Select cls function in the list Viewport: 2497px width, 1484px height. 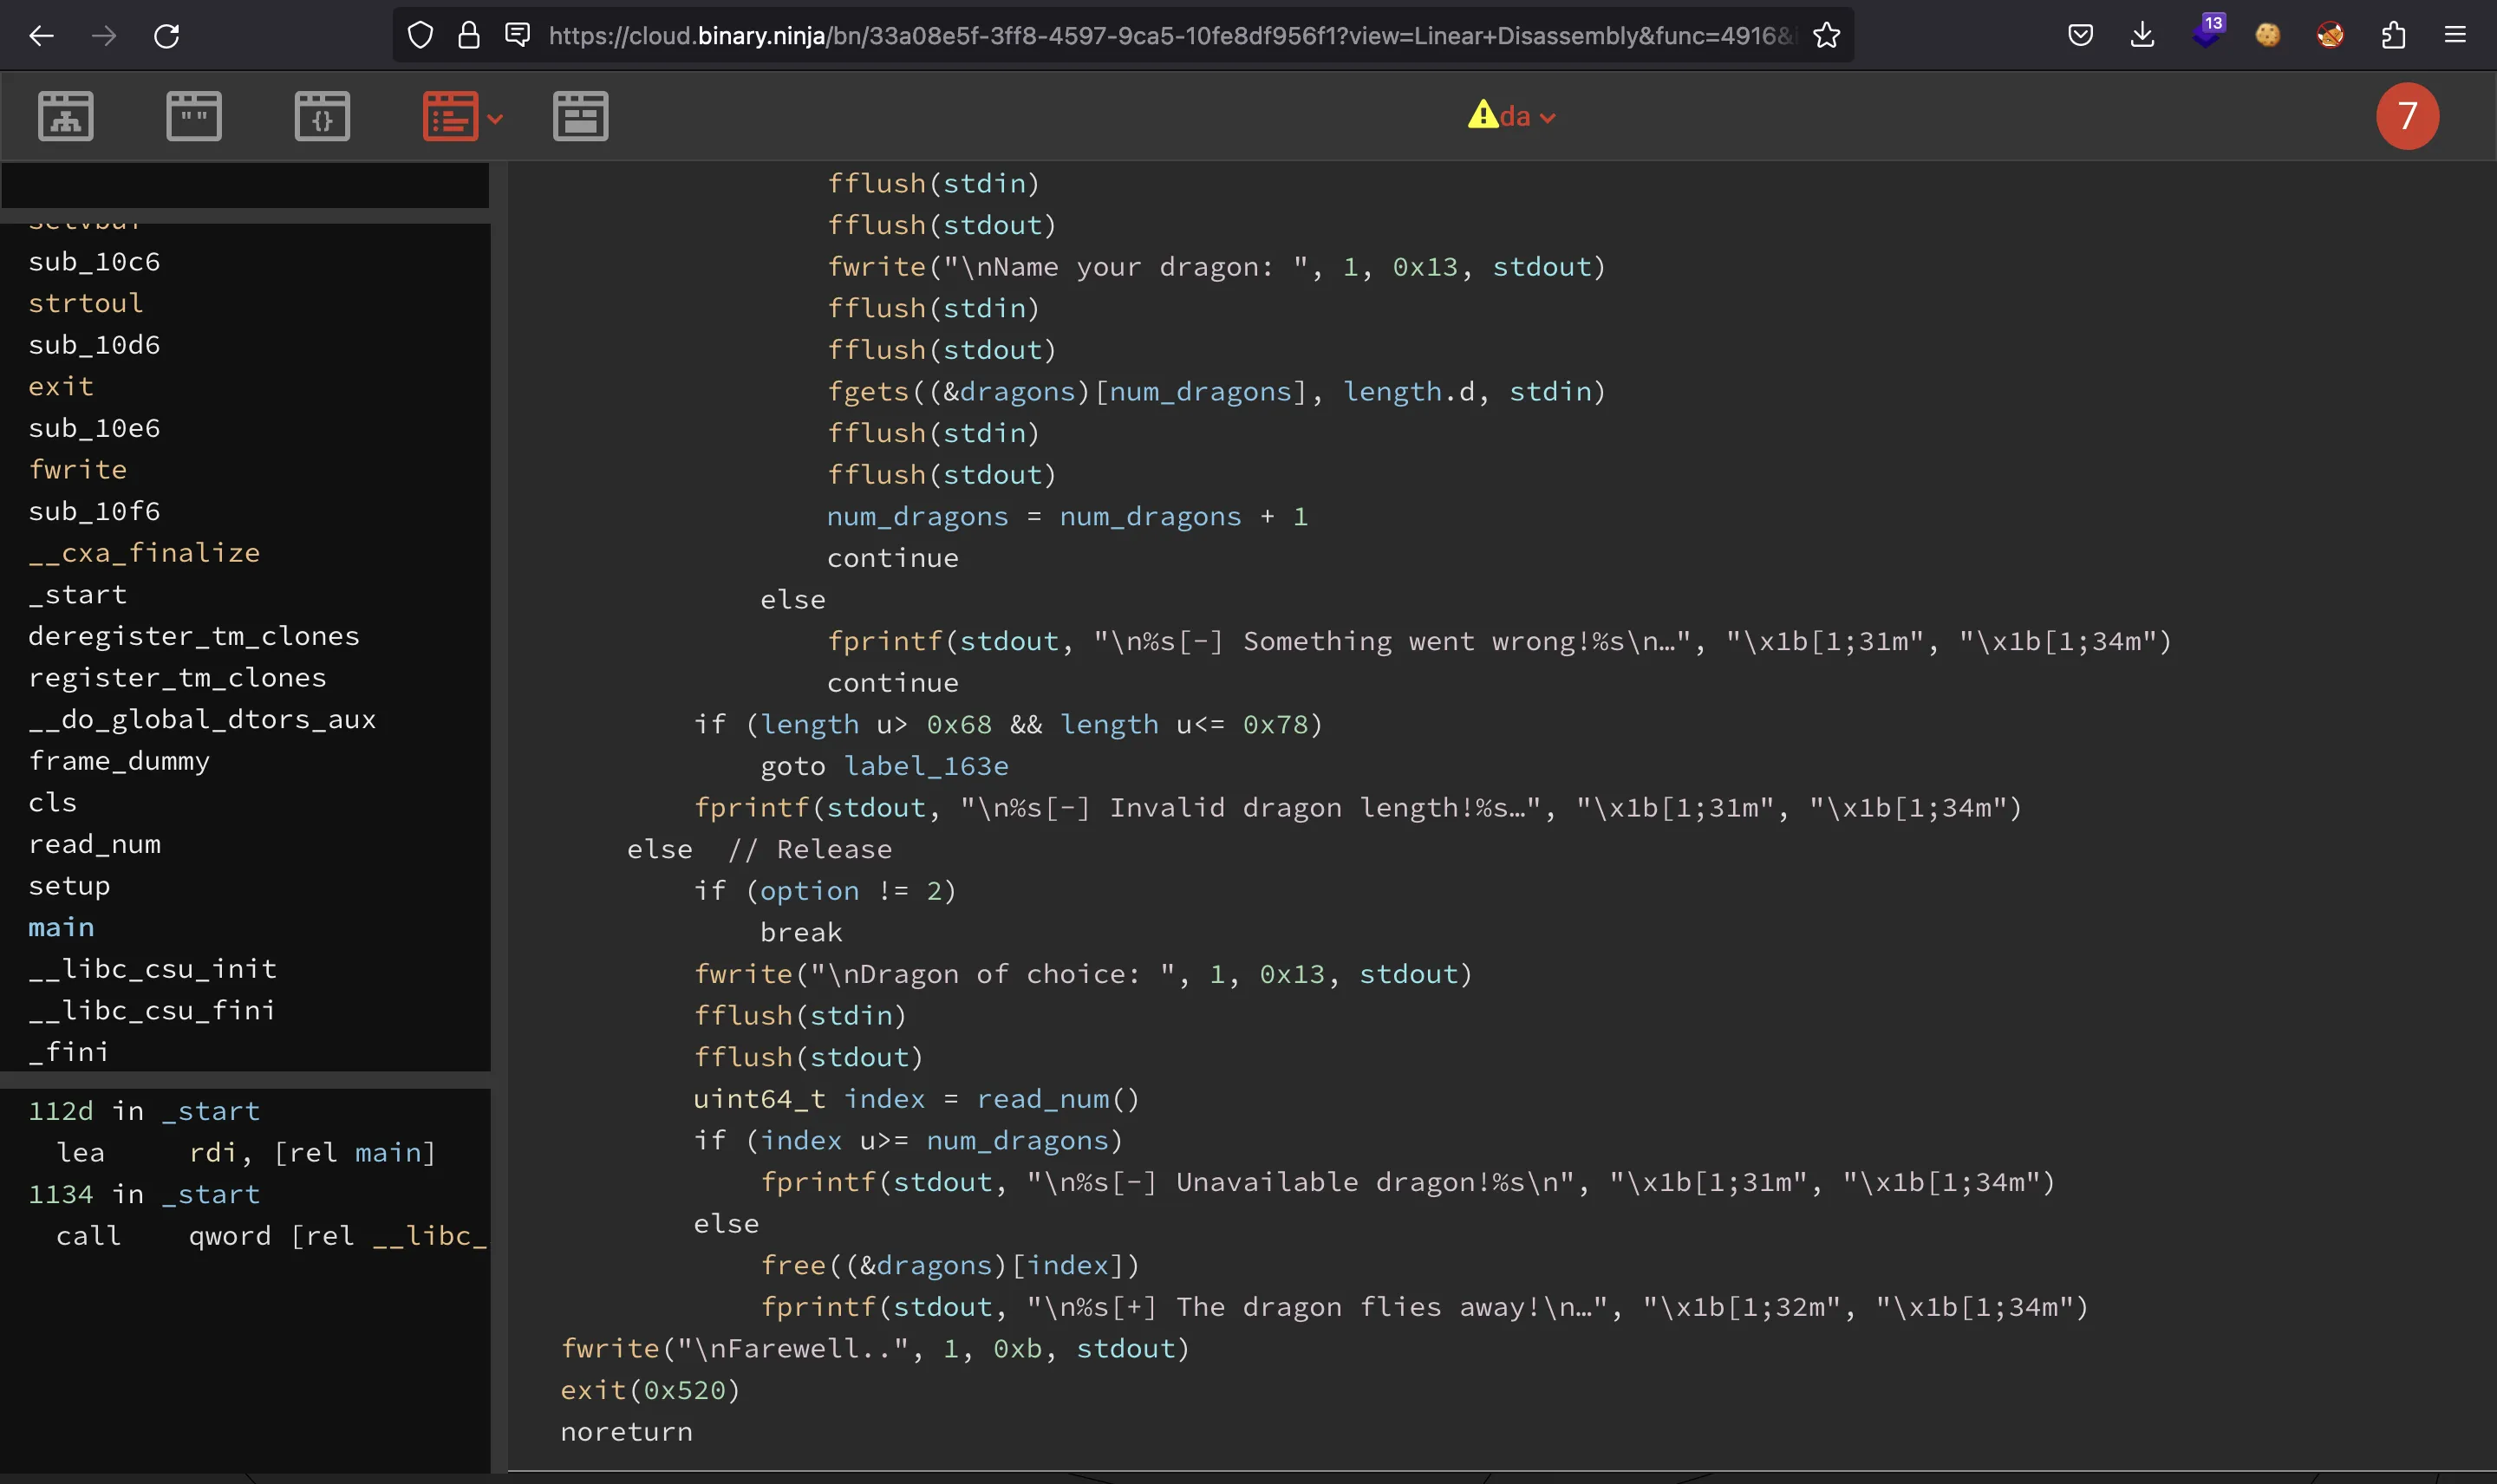coord(53,802)
